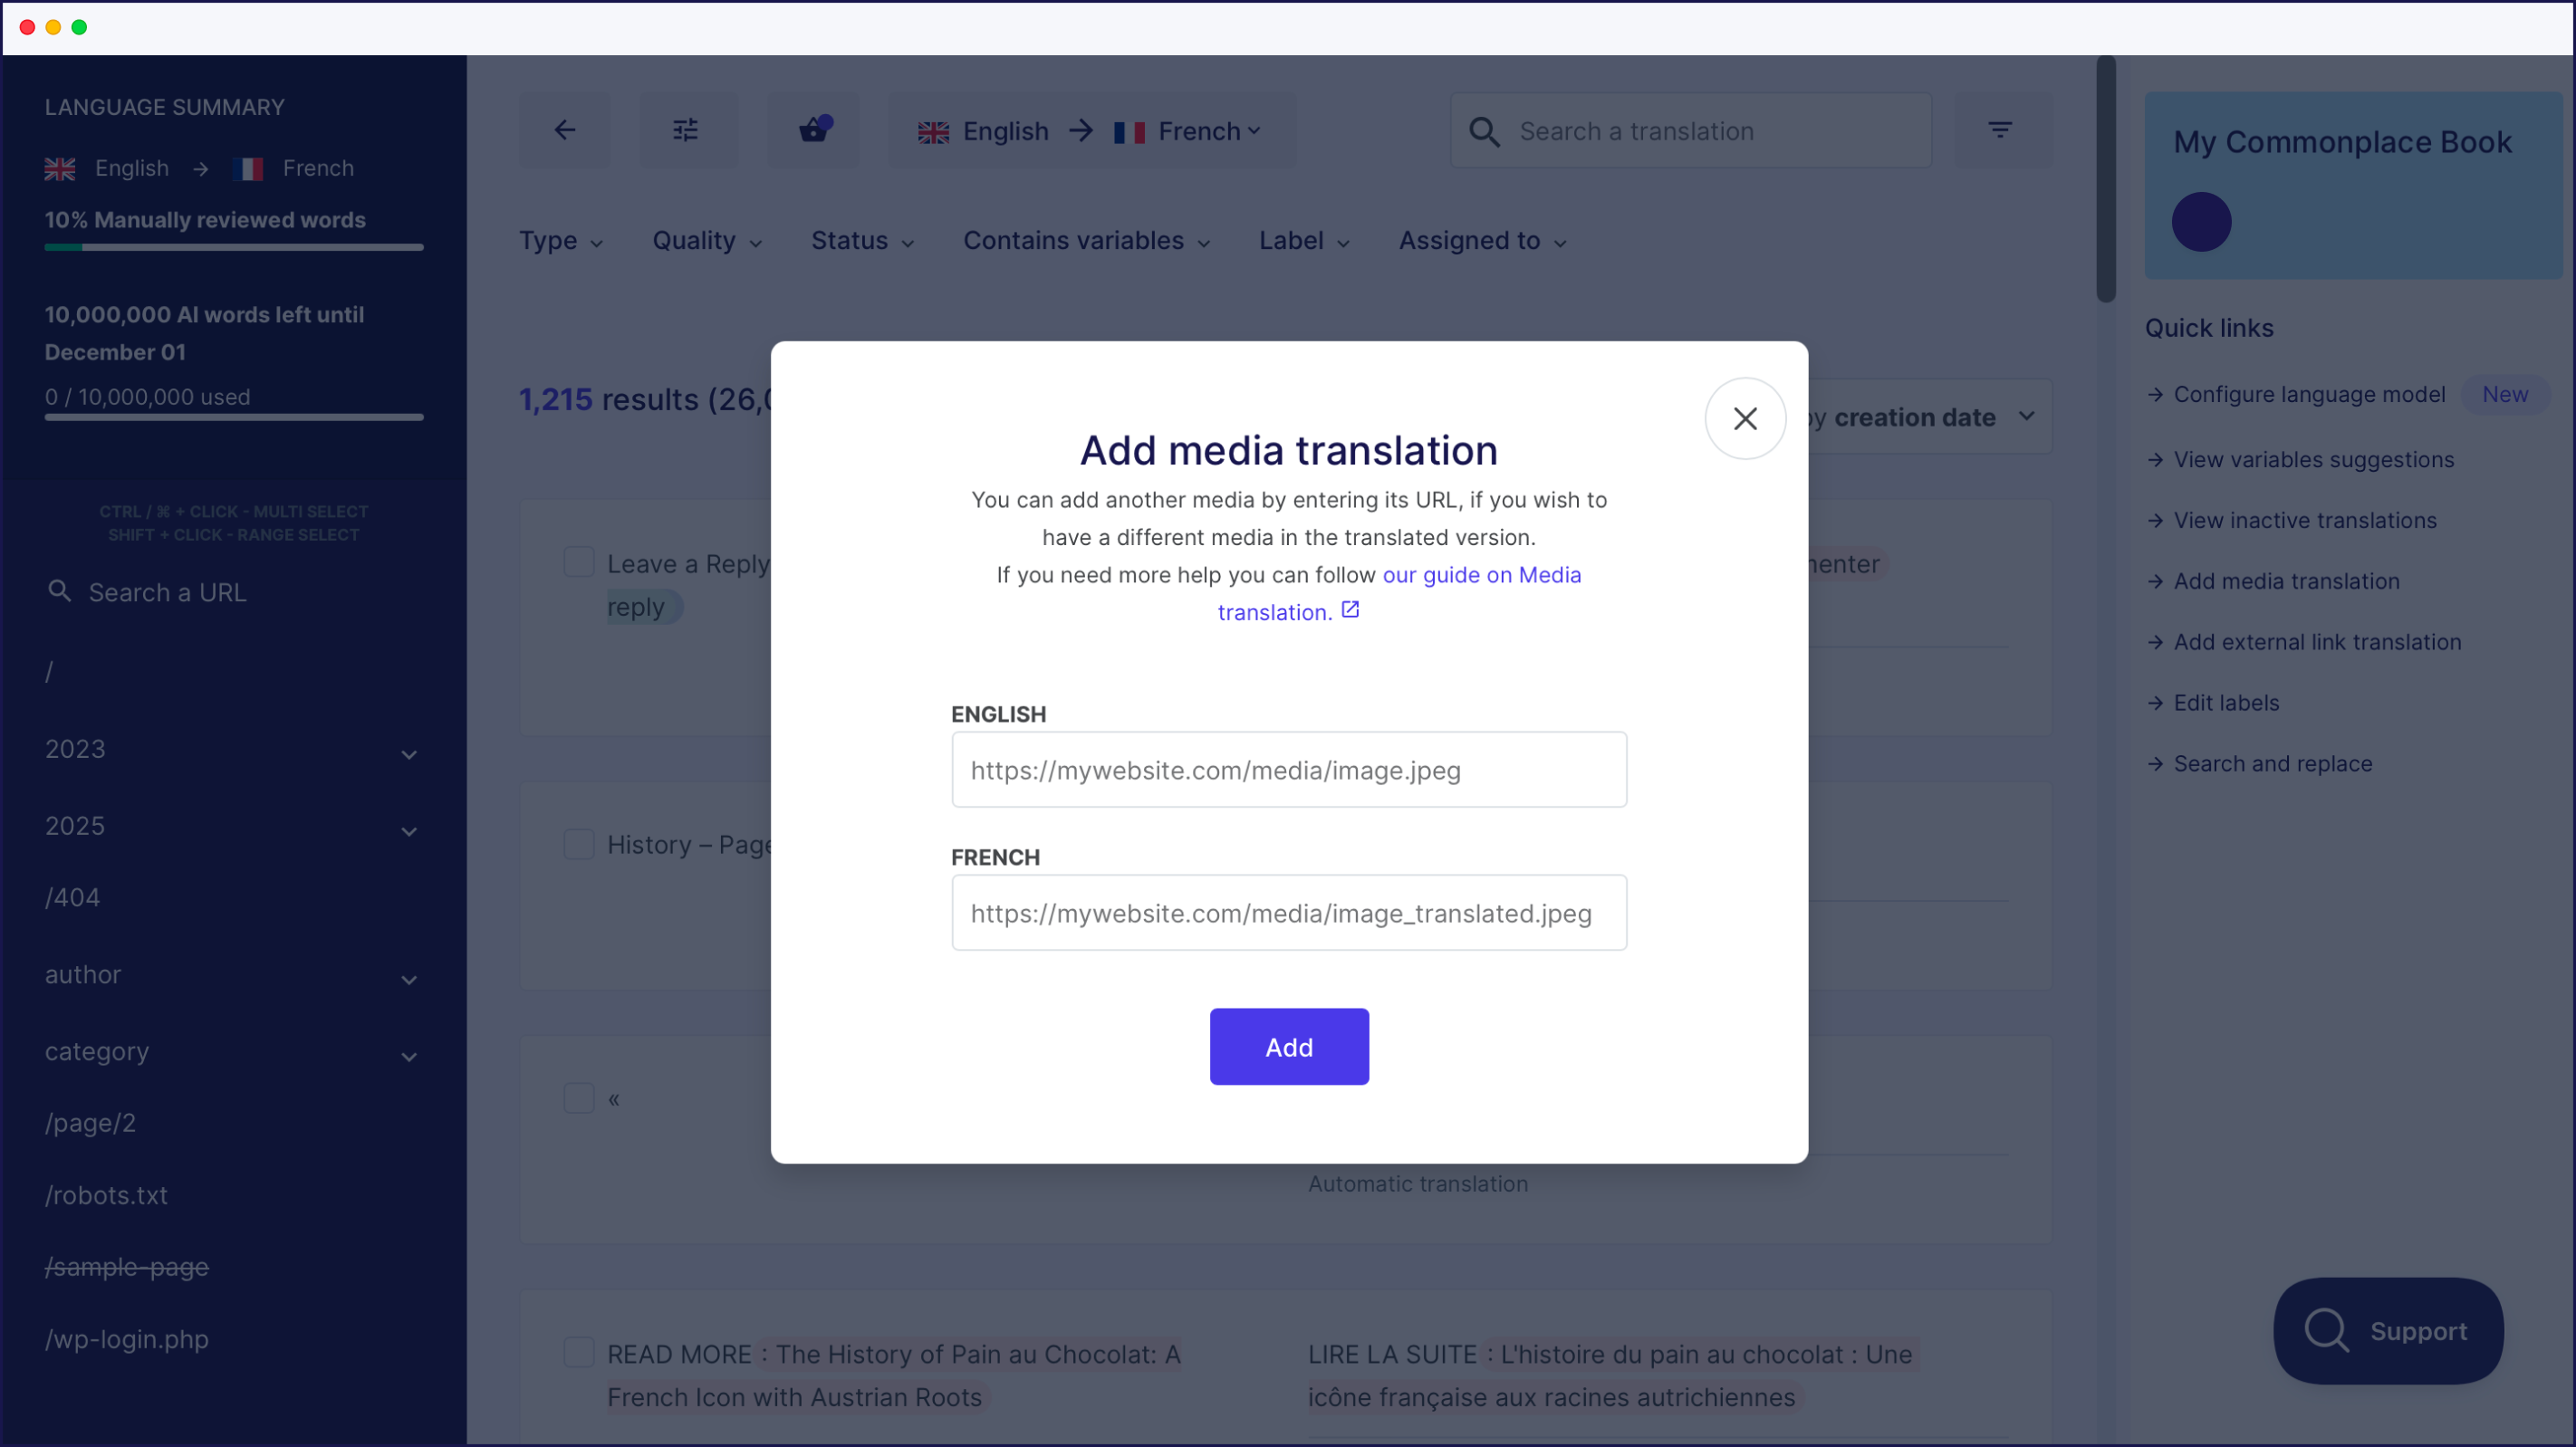
Task: Click the filter icon at the top right
Action: click(2001, 129)
